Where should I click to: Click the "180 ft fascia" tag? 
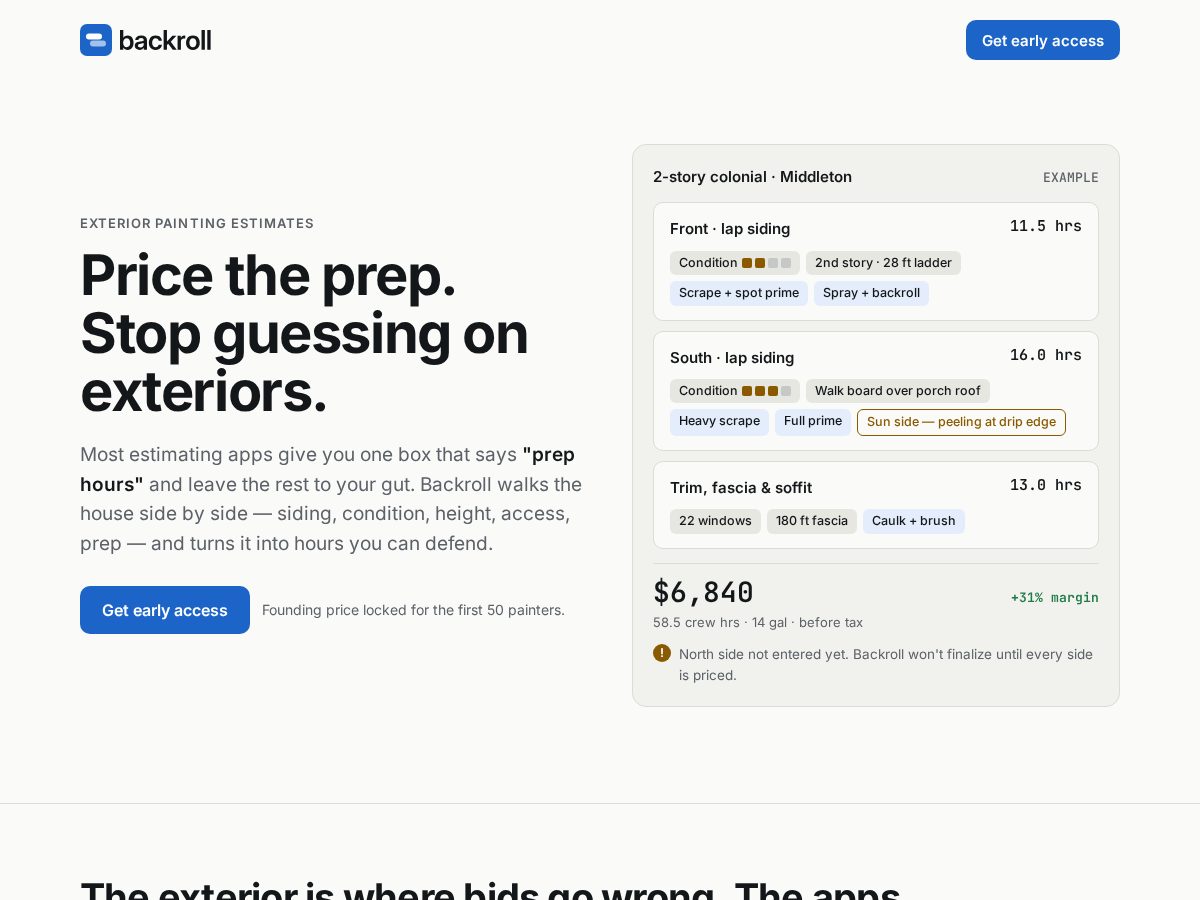click(x=812, y=521)
